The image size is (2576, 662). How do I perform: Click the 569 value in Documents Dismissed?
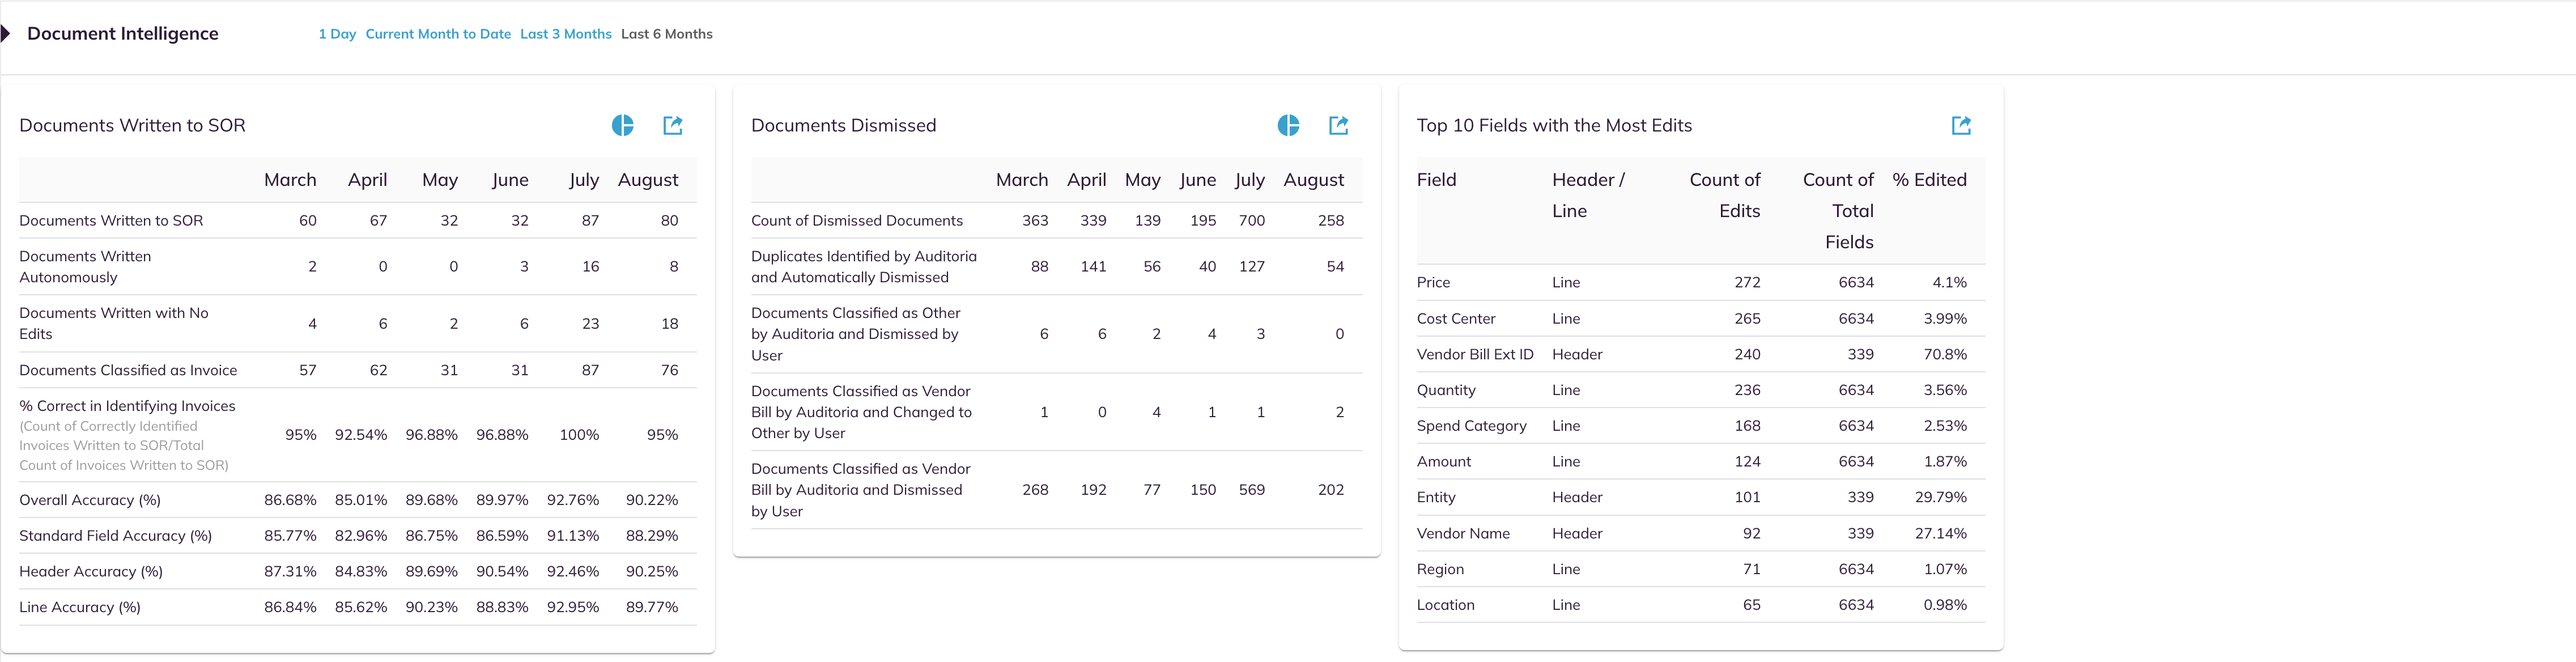point(1252,490)
